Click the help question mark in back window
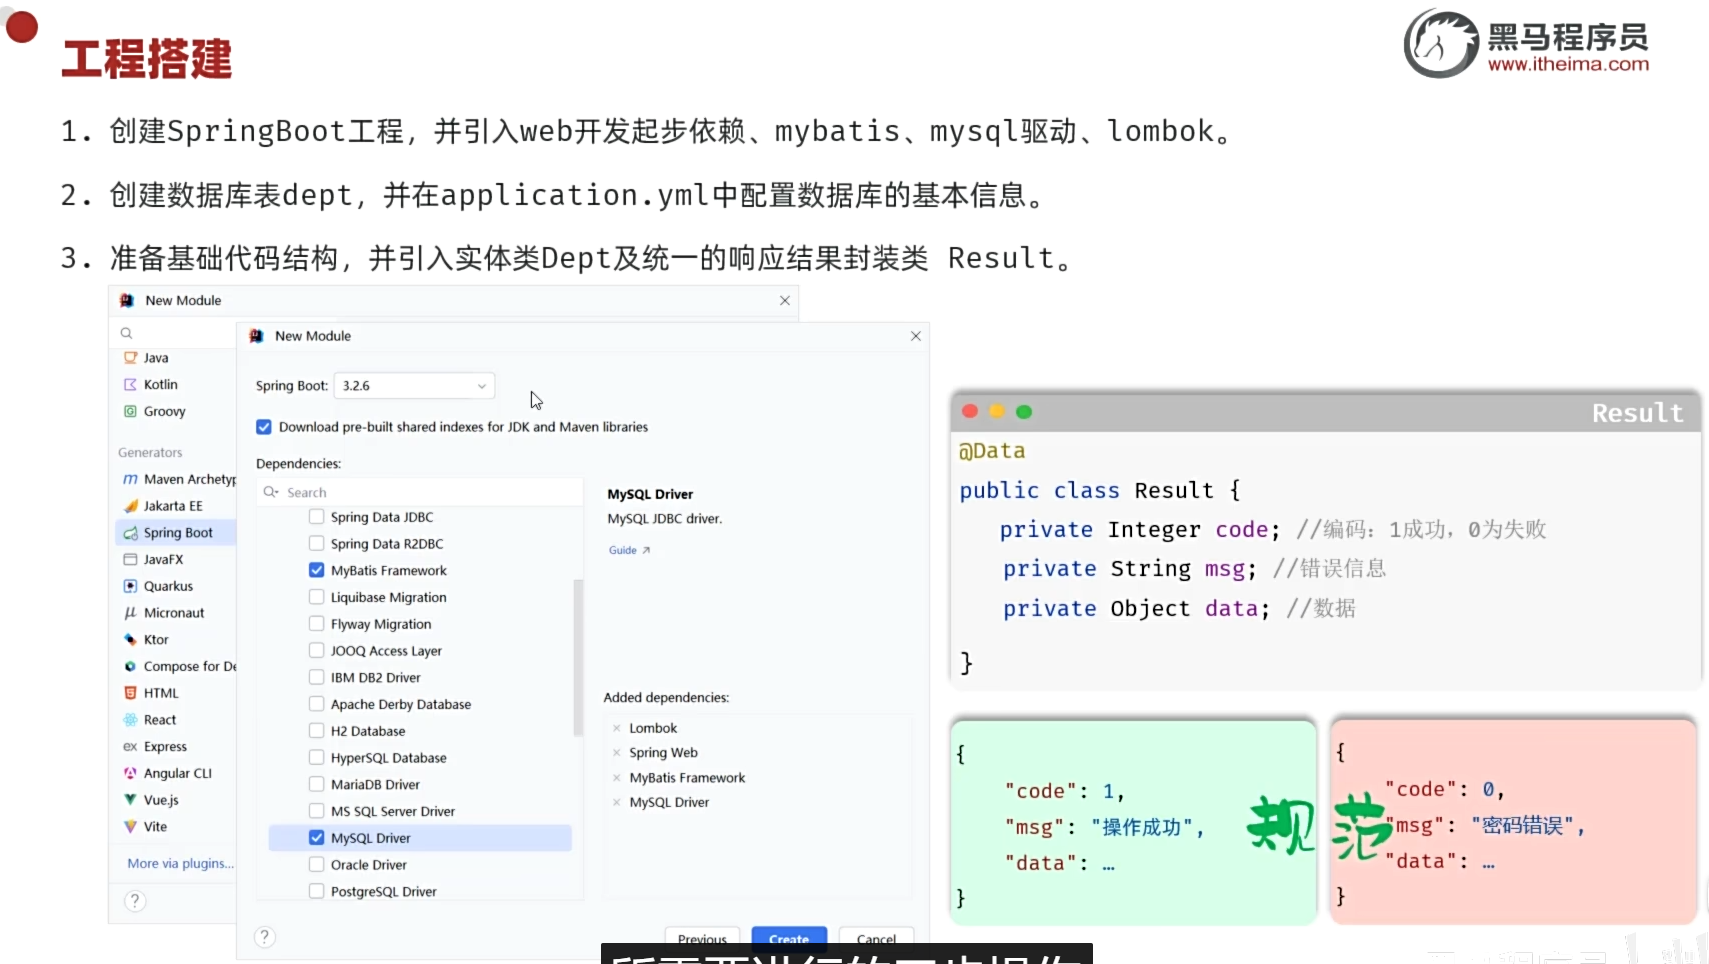 pyautogui.click(x=135, y=901)
